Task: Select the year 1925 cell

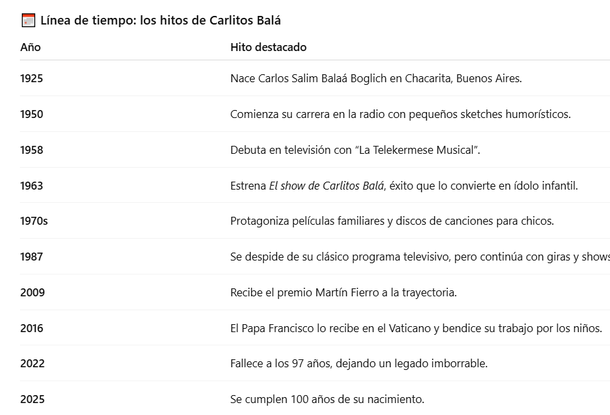Action: pyautogui.click(x=31, y=78)
